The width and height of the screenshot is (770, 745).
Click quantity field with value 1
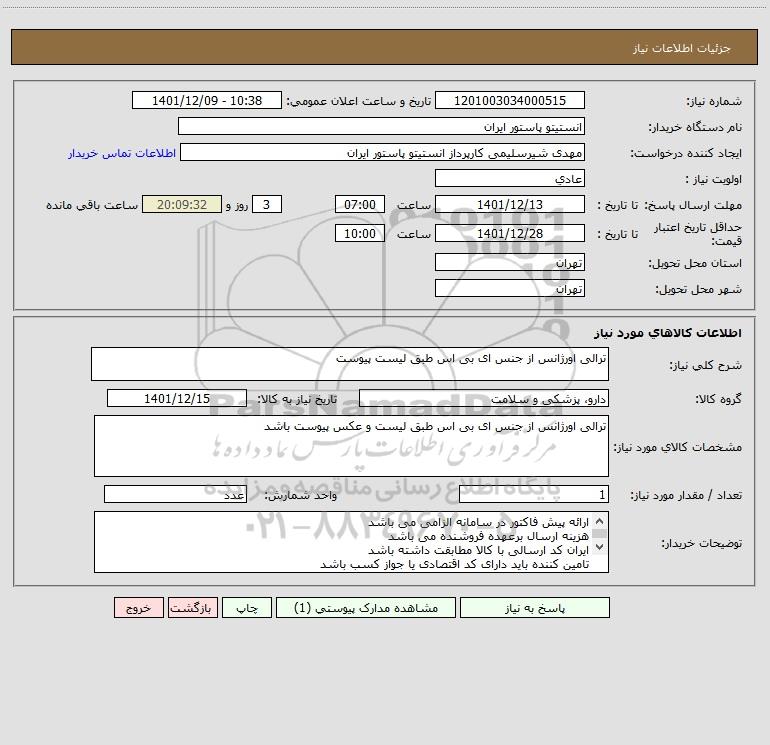[x=534, y=494]
